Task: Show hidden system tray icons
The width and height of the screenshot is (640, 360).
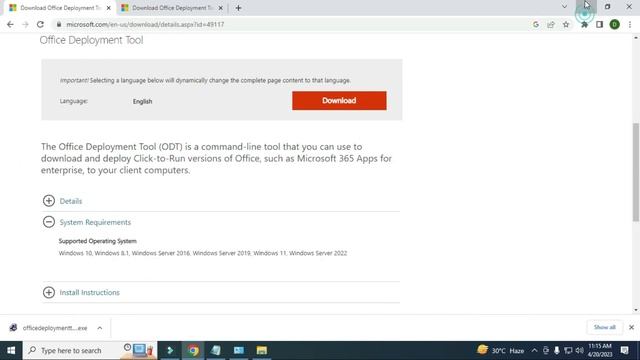Action: [x=534, y=350]
